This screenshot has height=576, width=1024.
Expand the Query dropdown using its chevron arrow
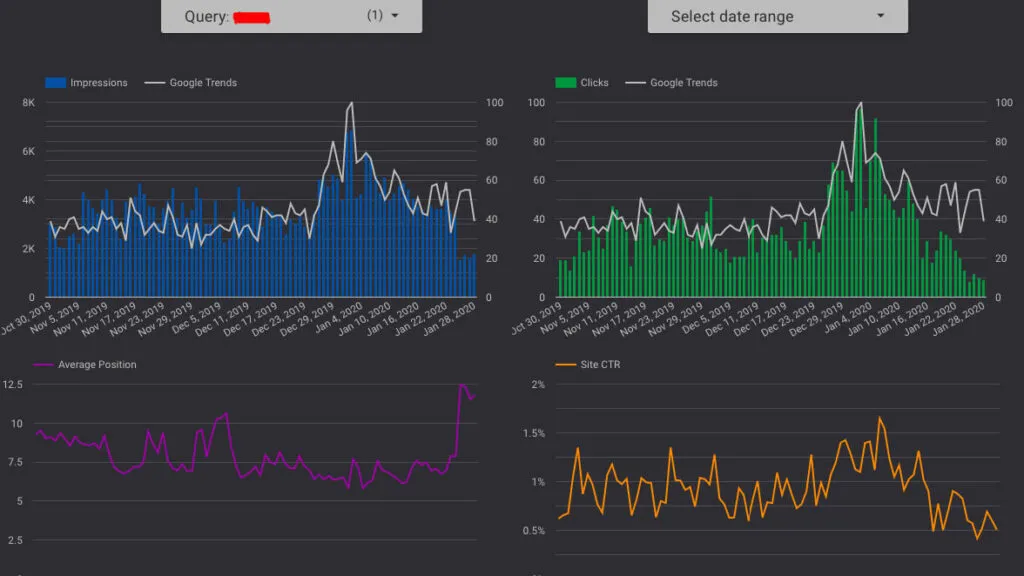pyautogui.click(x=394, y=16)
